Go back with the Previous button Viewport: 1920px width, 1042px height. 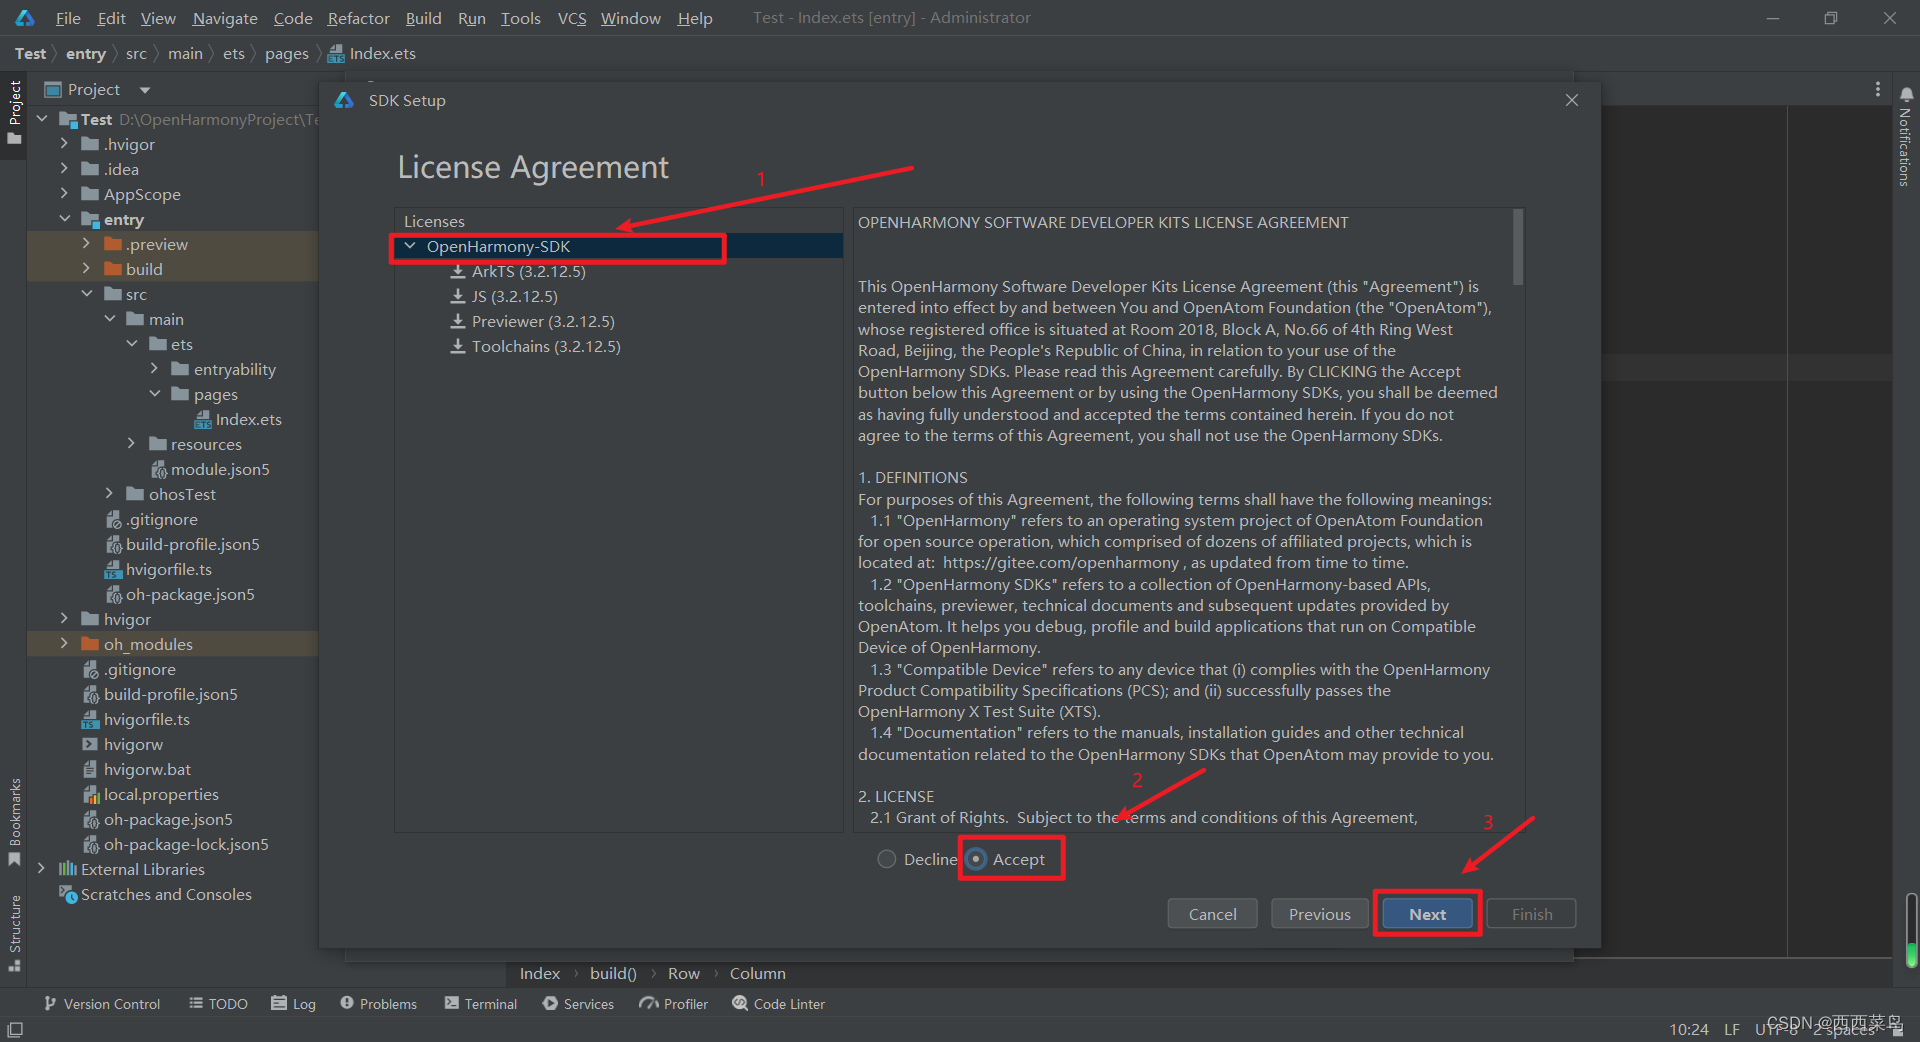(1319, 914)
